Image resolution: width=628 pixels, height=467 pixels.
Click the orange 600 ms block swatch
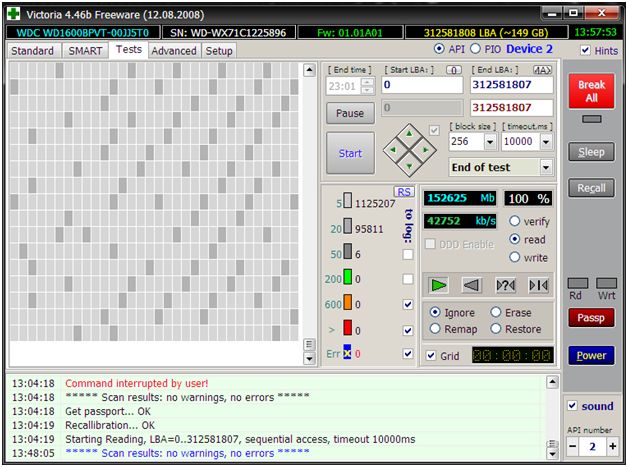[x=348, y=302]
